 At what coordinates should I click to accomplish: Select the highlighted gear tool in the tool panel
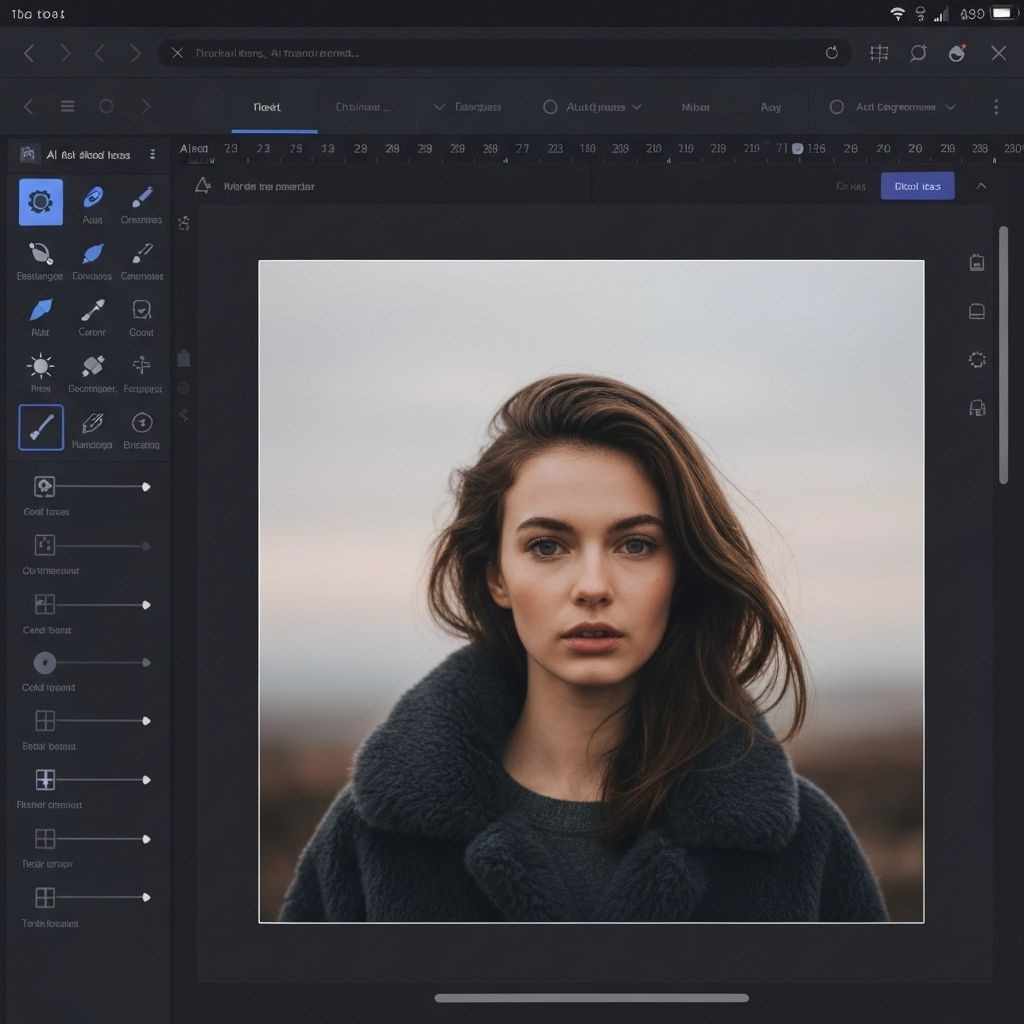point(41,202)
